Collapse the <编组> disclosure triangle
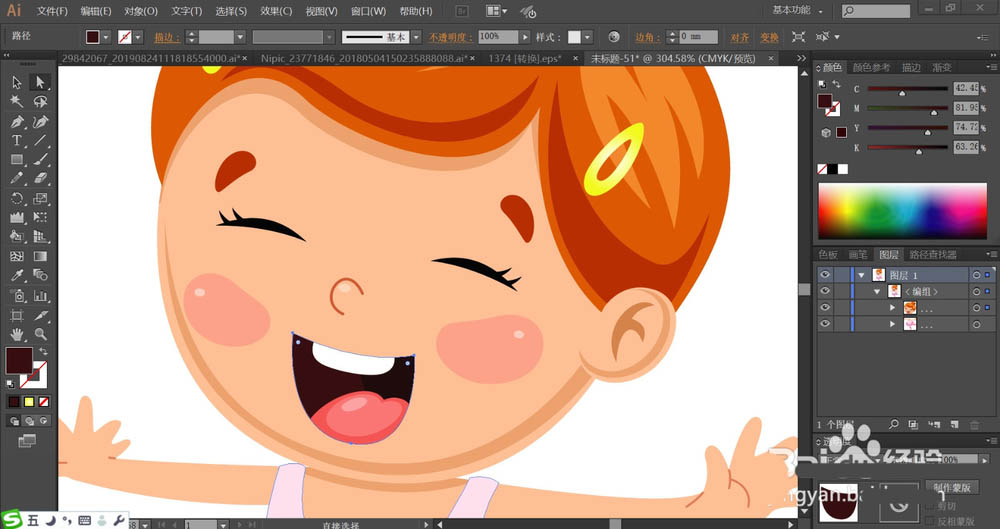 [879, 292]
